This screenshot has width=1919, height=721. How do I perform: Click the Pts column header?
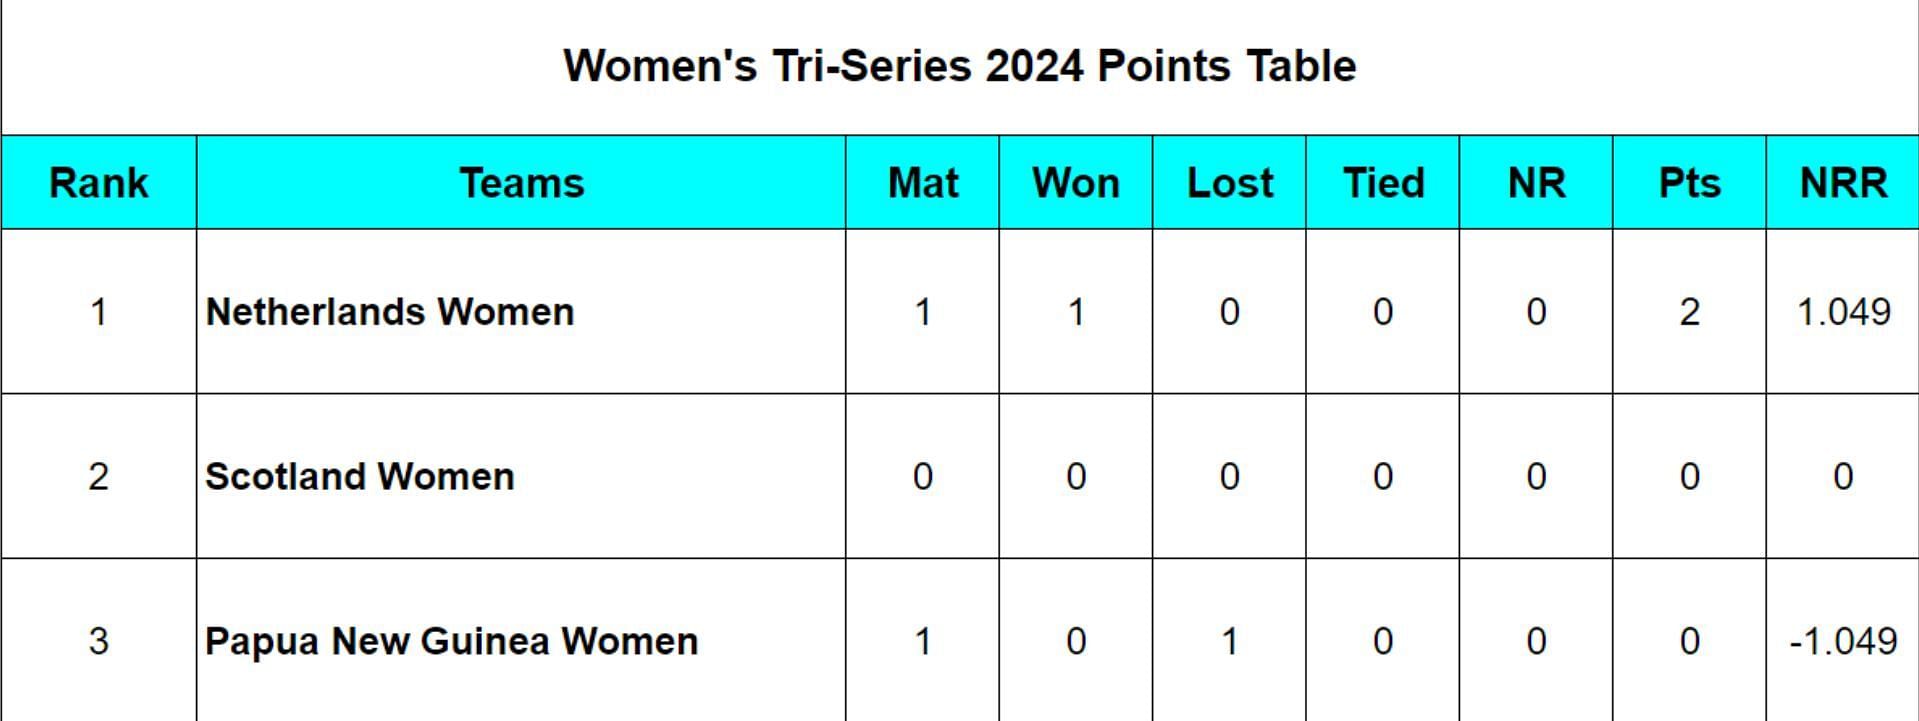1689,183
